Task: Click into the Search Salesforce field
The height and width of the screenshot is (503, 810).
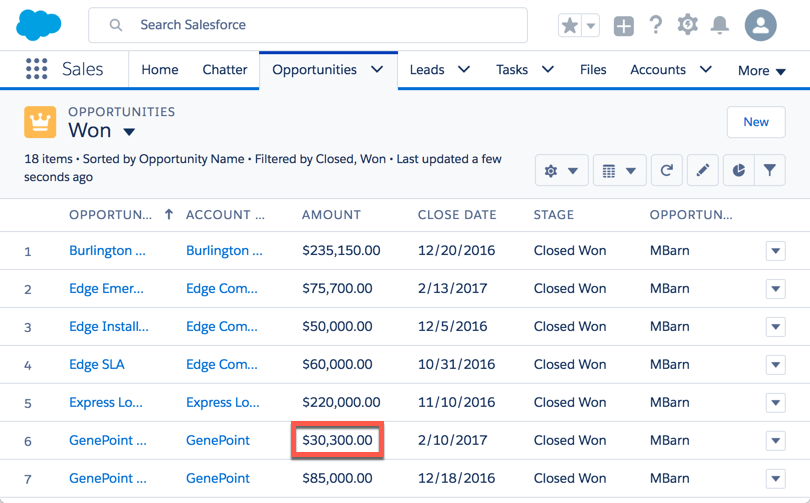Action: click(x=308, y=25)
